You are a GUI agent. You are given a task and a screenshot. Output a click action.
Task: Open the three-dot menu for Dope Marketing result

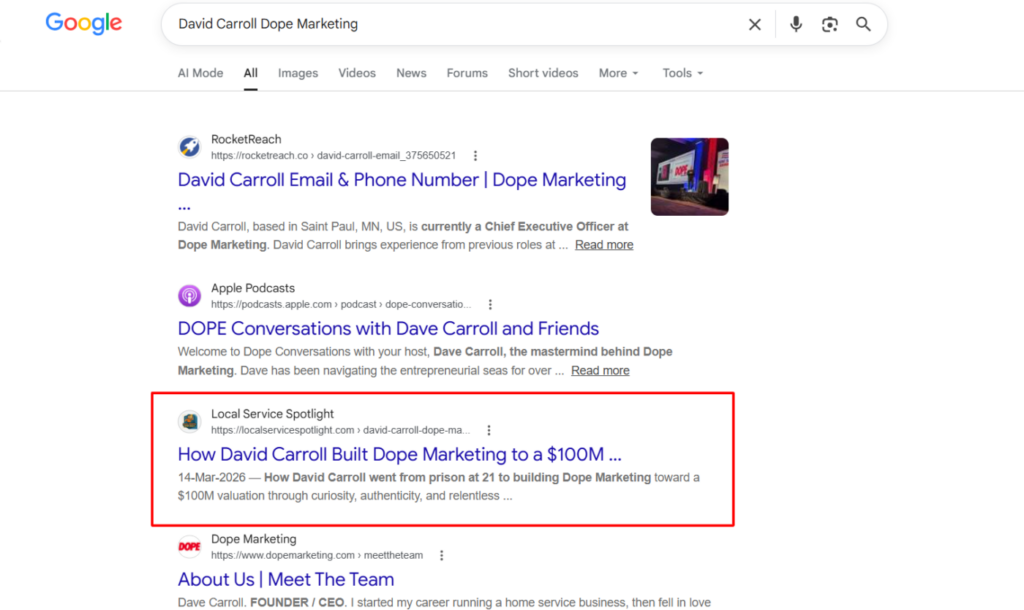(x=441, y=555)
